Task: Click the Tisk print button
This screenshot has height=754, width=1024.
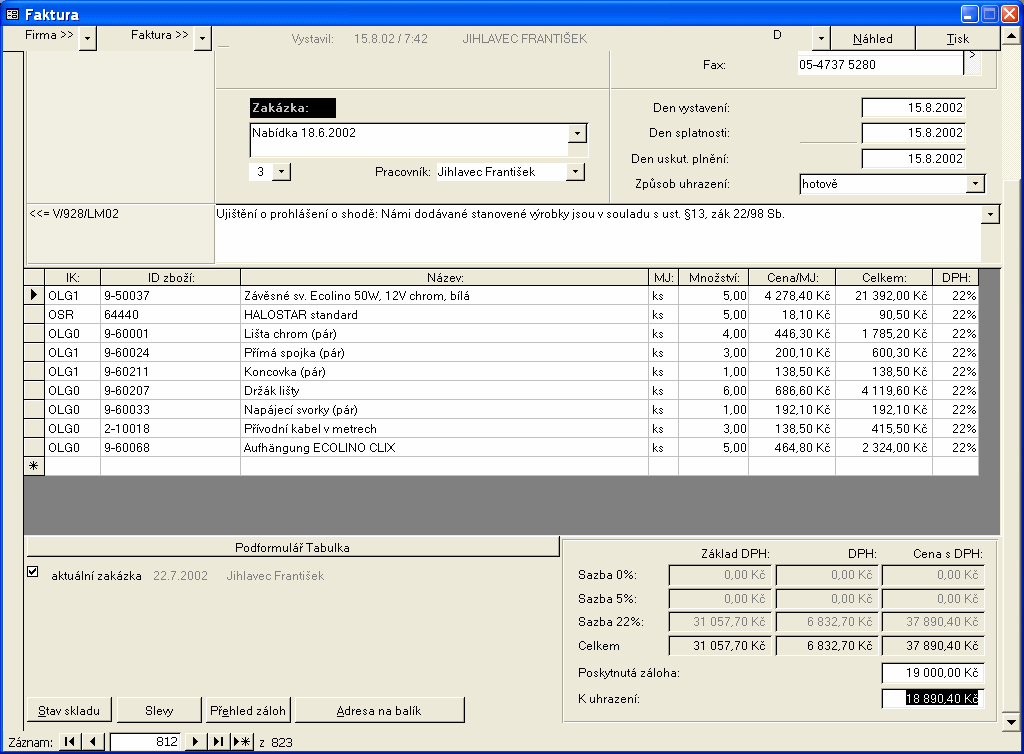Action: [x=957, y=39]
